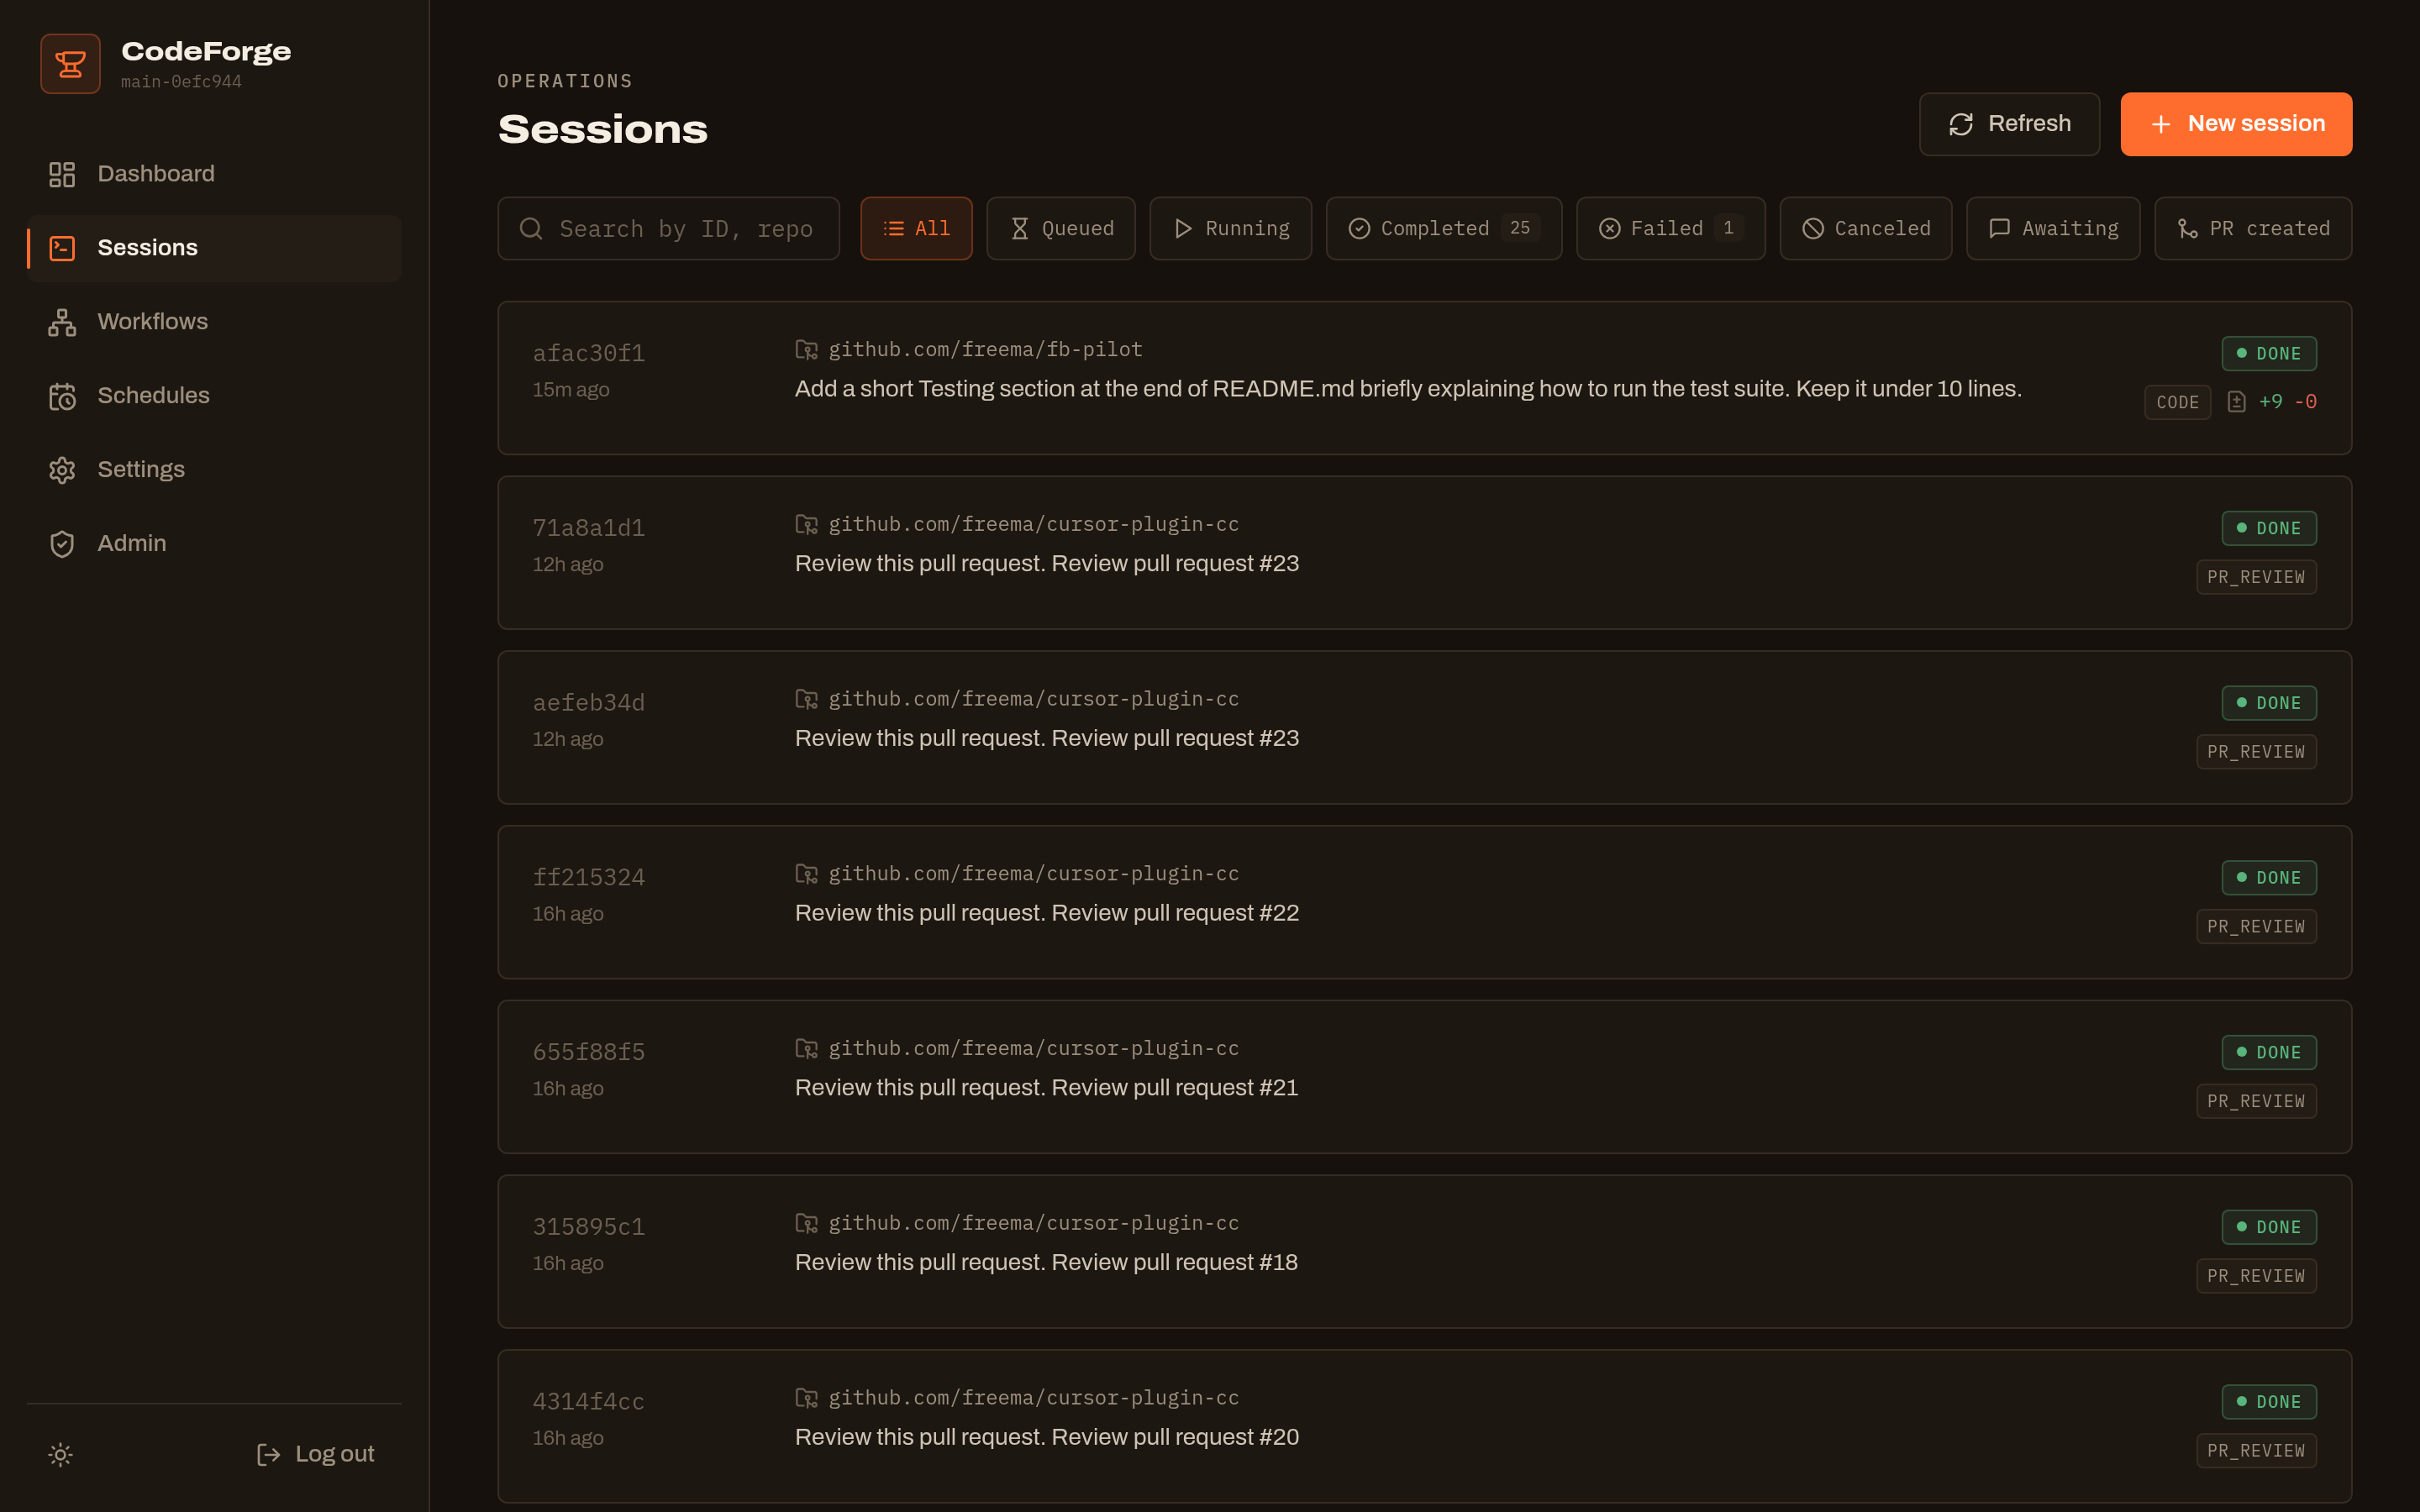Filter sessions by Running
This screenshot has width=2420, height=1512.
(x=1230, y=229)
